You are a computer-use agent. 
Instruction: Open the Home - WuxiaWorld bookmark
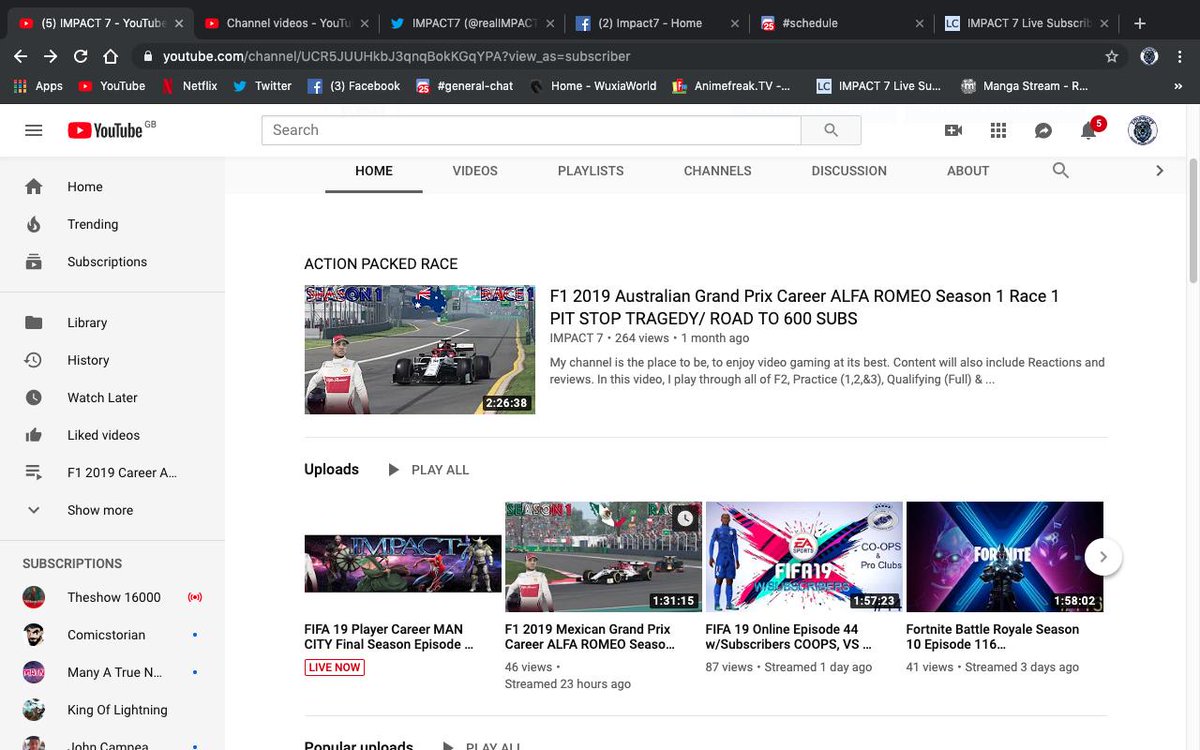coord(593,86)
